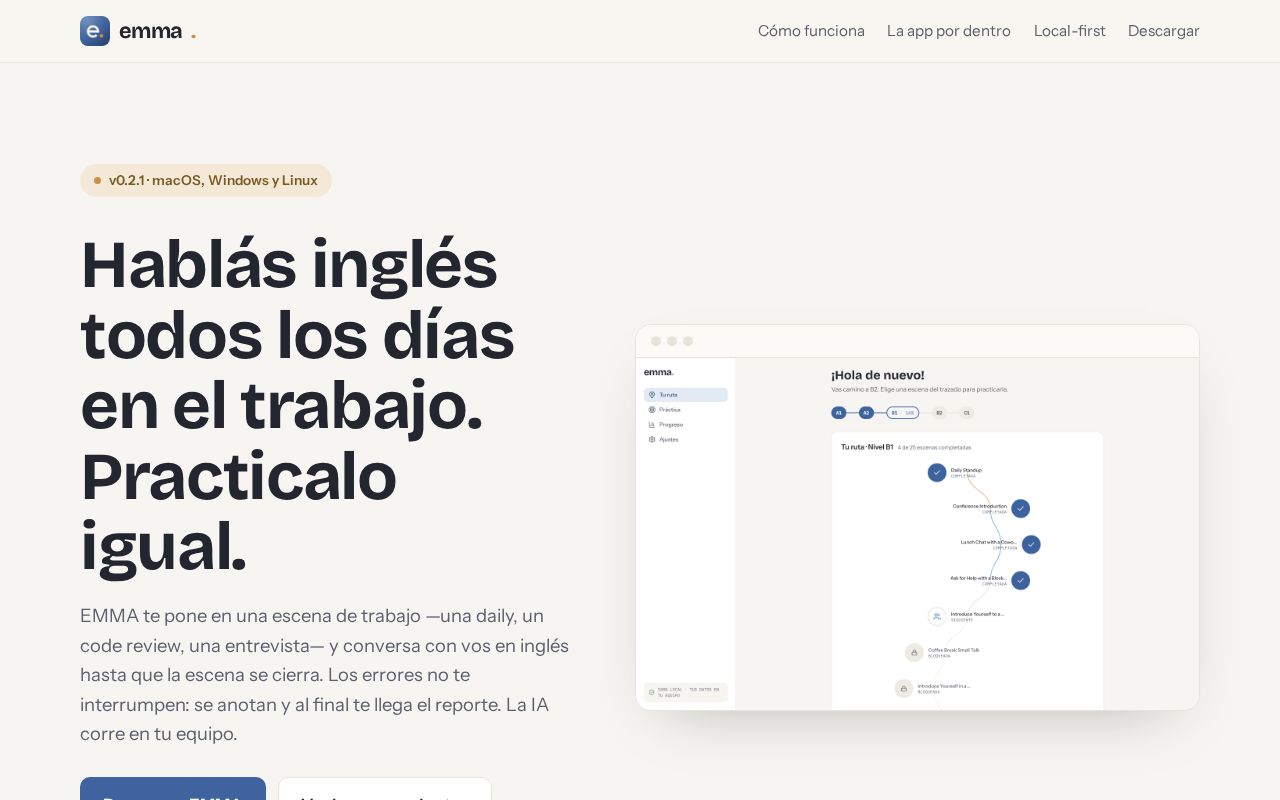The height and width of the screenshot is (800, 1280).
Task: Click the Tu ruta · Nivel B1 title
Action: (x=867, y=447)
